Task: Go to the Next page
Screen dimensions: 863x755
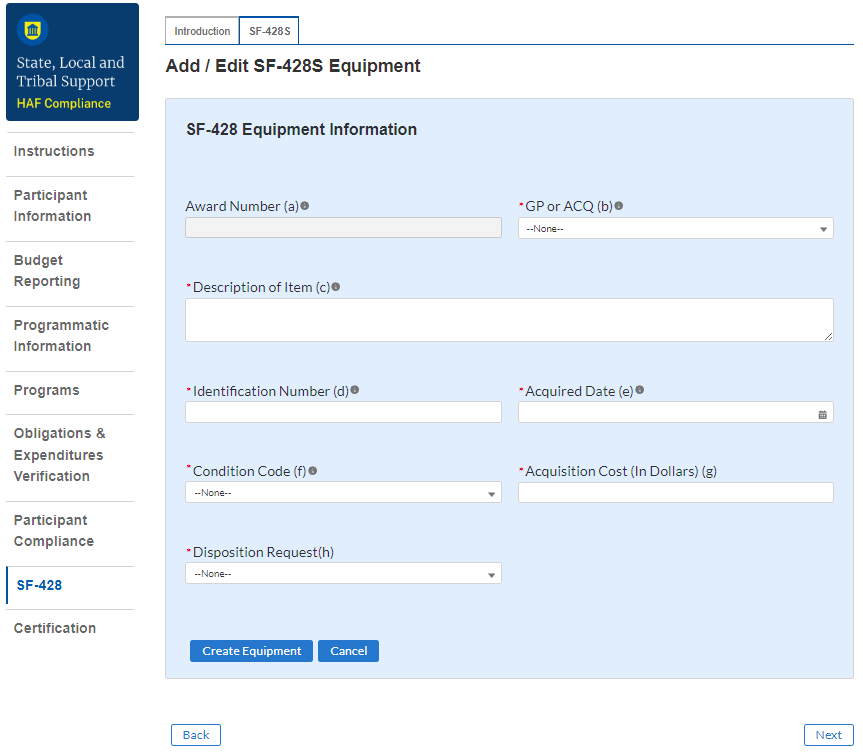Action: tap(828, 735)
